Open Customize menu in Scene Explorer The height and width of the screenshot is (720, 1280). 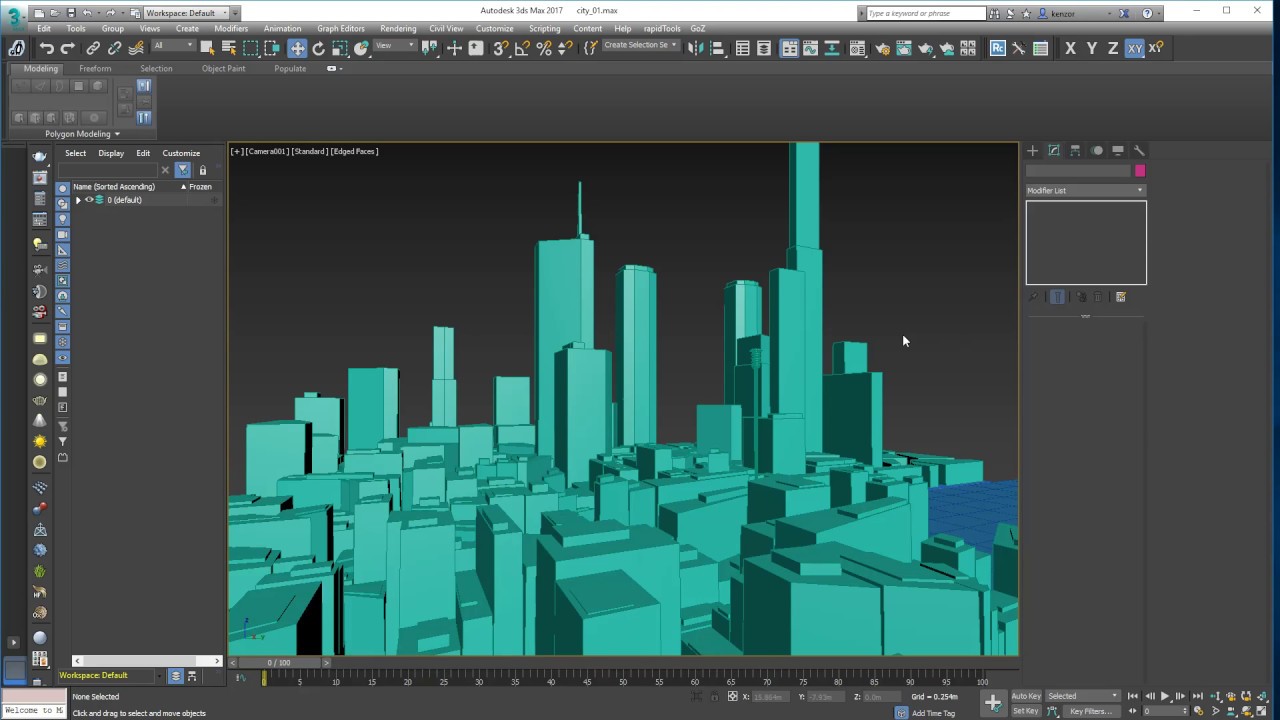click(181, 153)
